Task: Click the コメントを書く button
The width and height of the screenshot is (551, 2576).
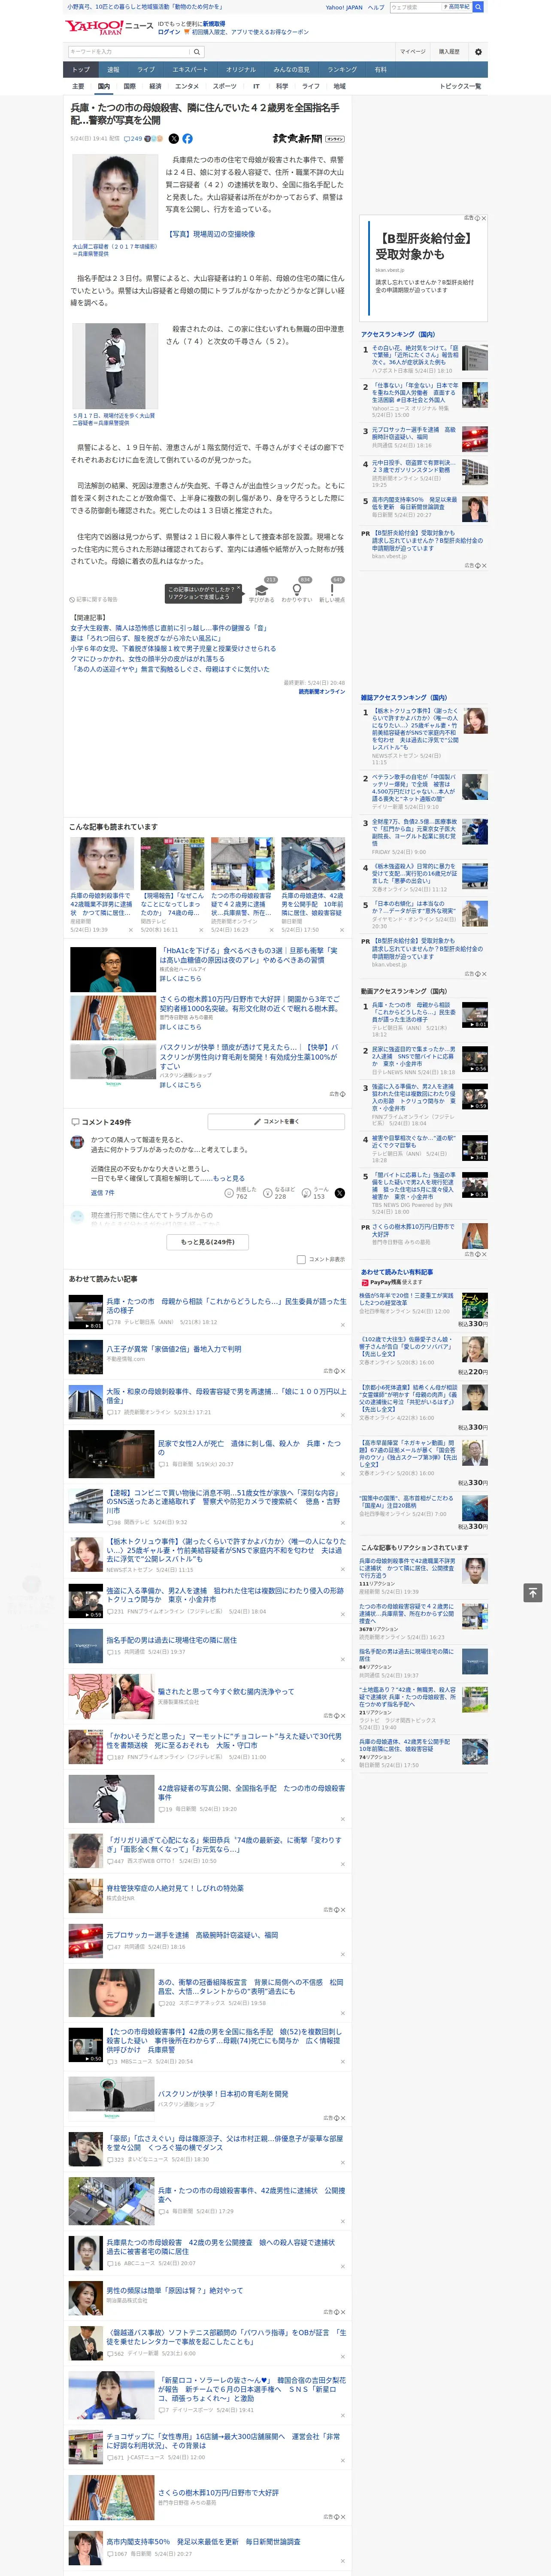Action: pos(277,1122)
